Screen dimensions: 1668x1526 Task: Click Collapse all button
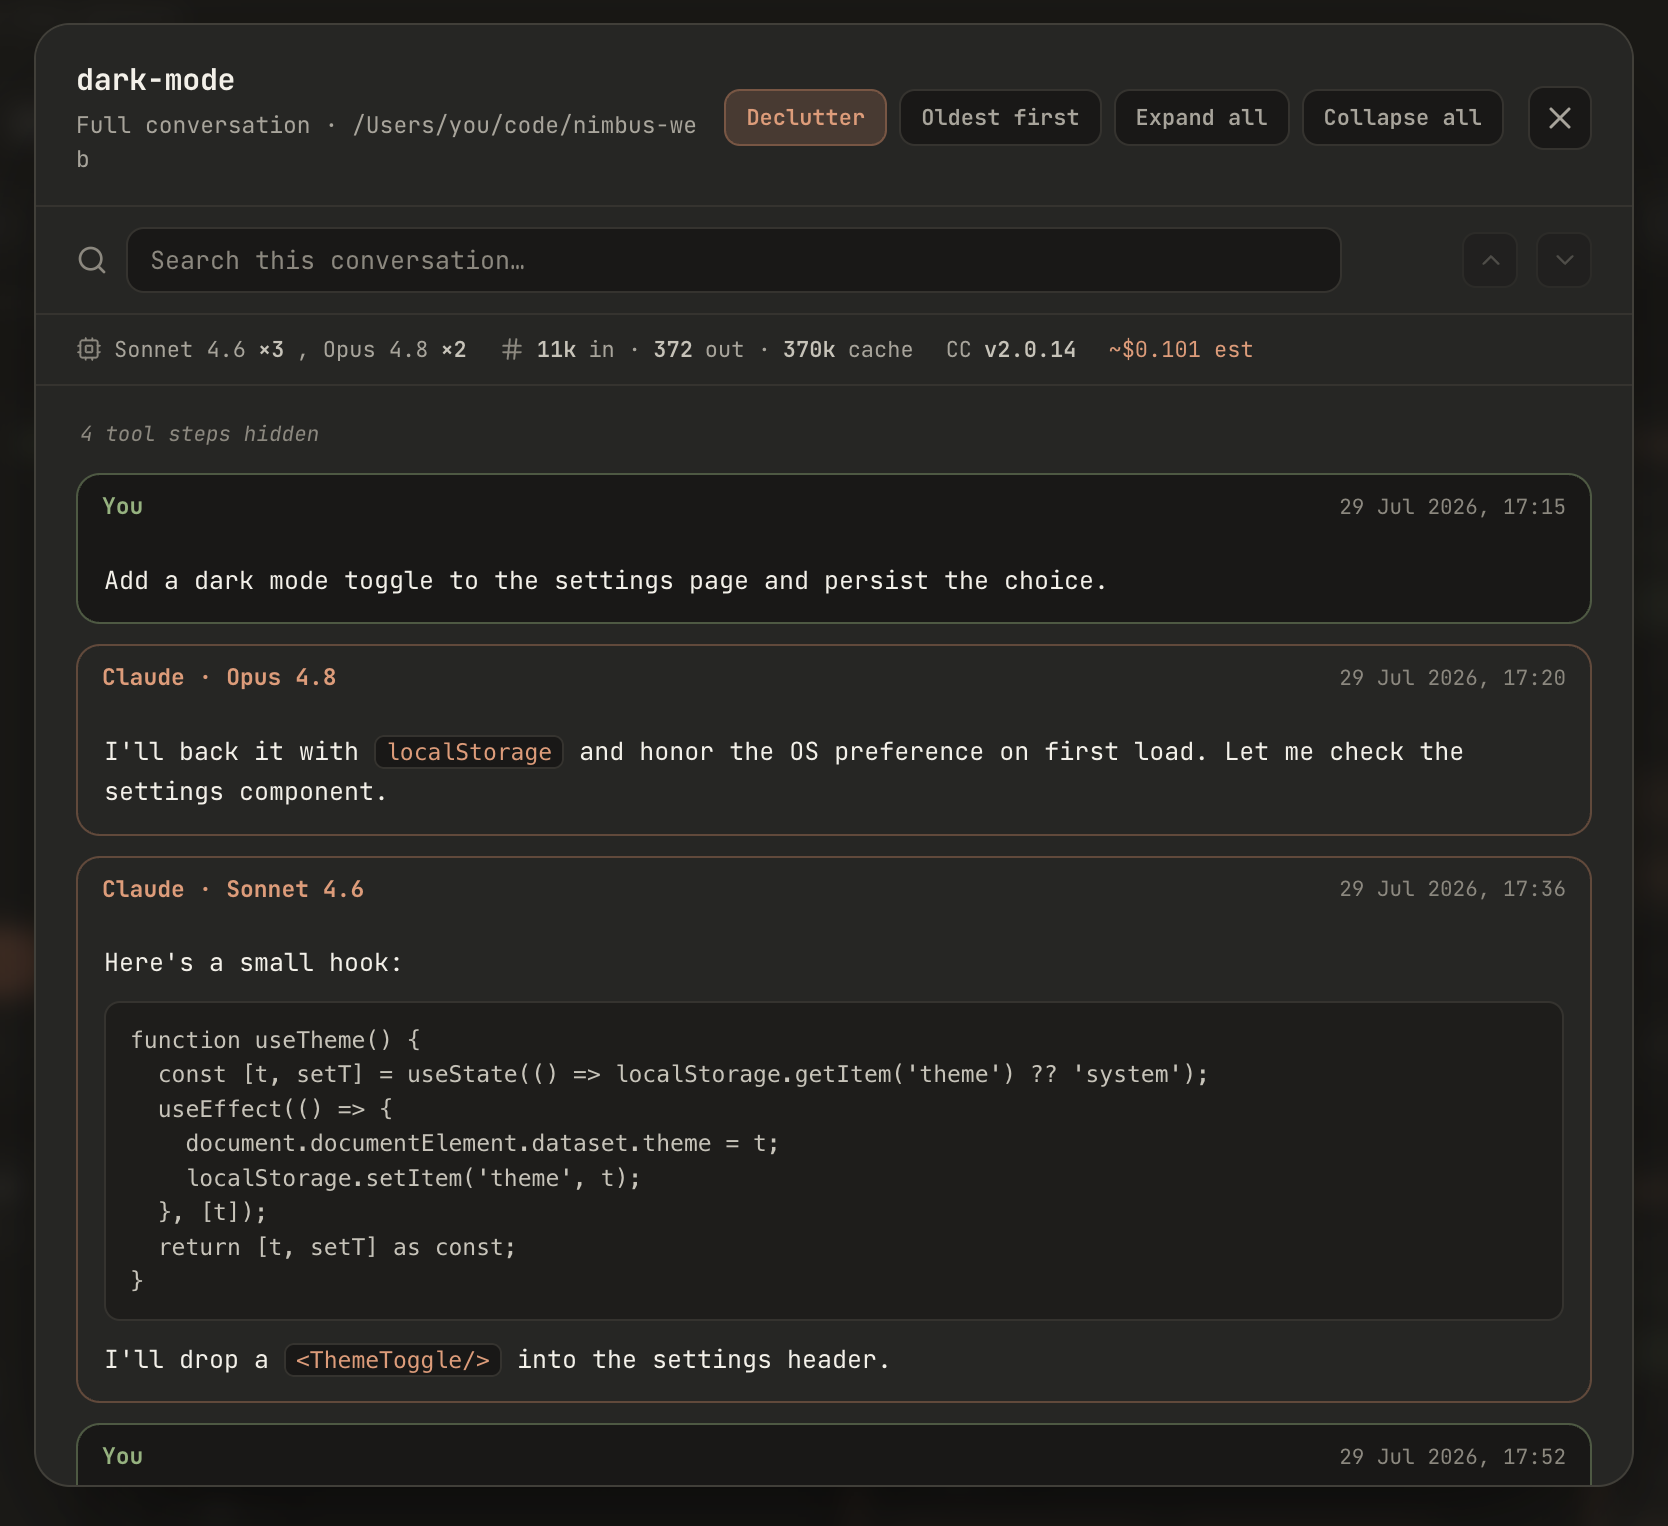point(1402,118)
